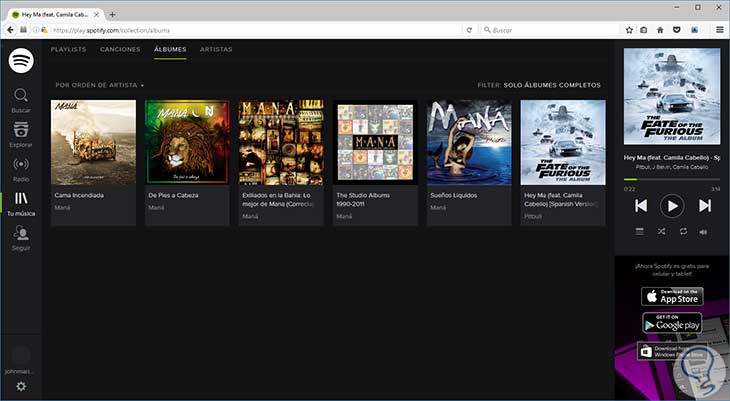
Task: Select the Hey Ma browser tab
Action: 56,15
